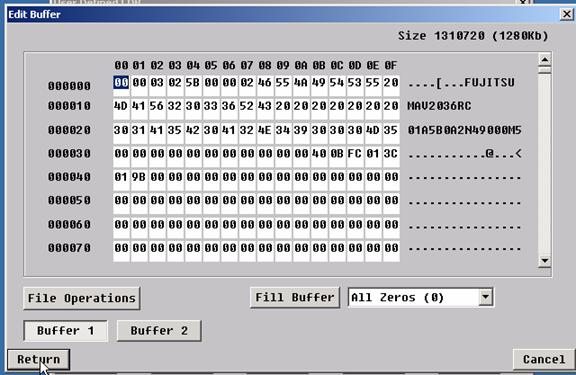Select highlighted byte 00 at offset 000000
This screenshot has height=375, width=576.
(121, 83)
